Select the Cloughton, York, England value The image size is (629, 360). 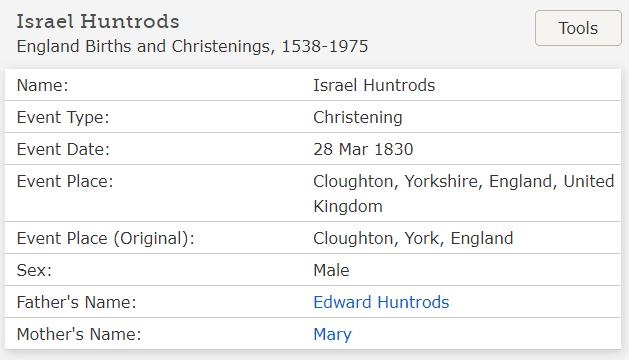[x=413, y=238]
